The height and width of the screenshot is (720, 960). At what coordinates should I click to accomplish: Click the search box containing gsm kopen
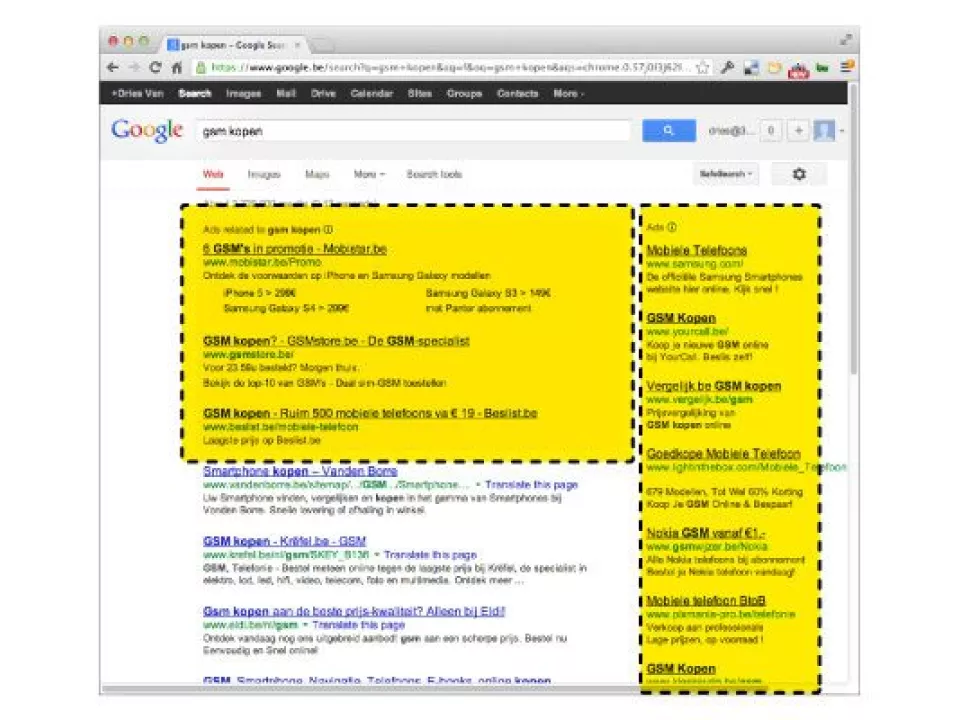click(x=413, y=131)
